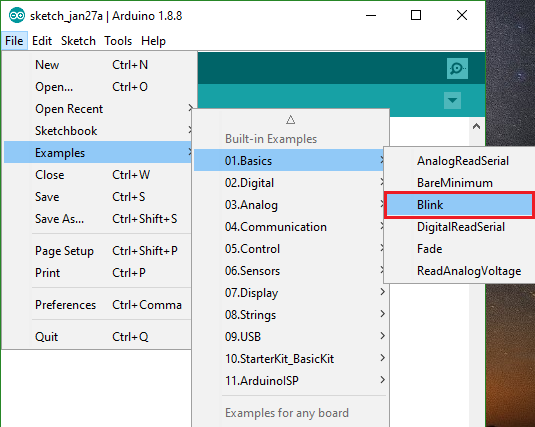Viewport: 535px width, 427px height.
Task: Select Quit in the File menu
Action: click(98, 337)
